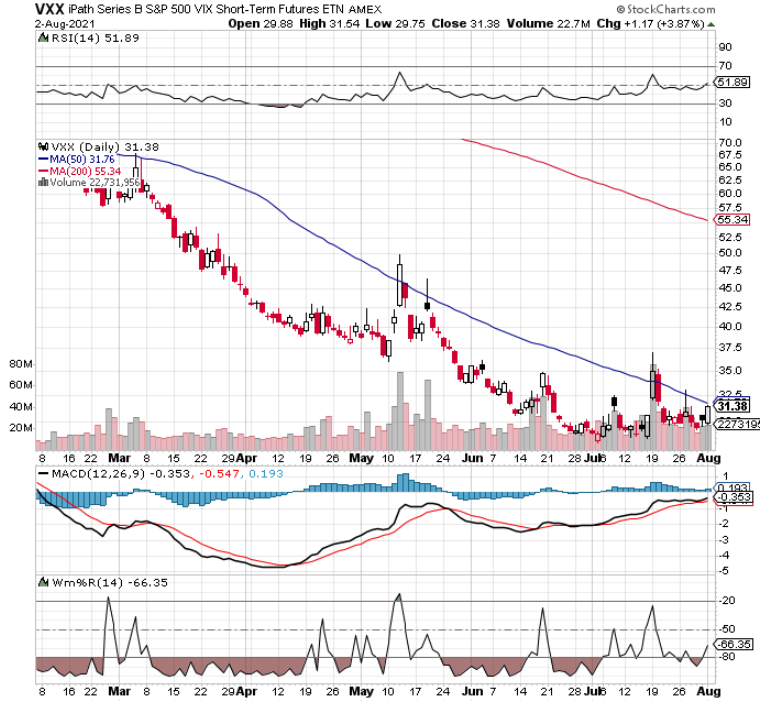Click the 40.0 label on price axis
779x707 pixels.
(x=730, y=326)
